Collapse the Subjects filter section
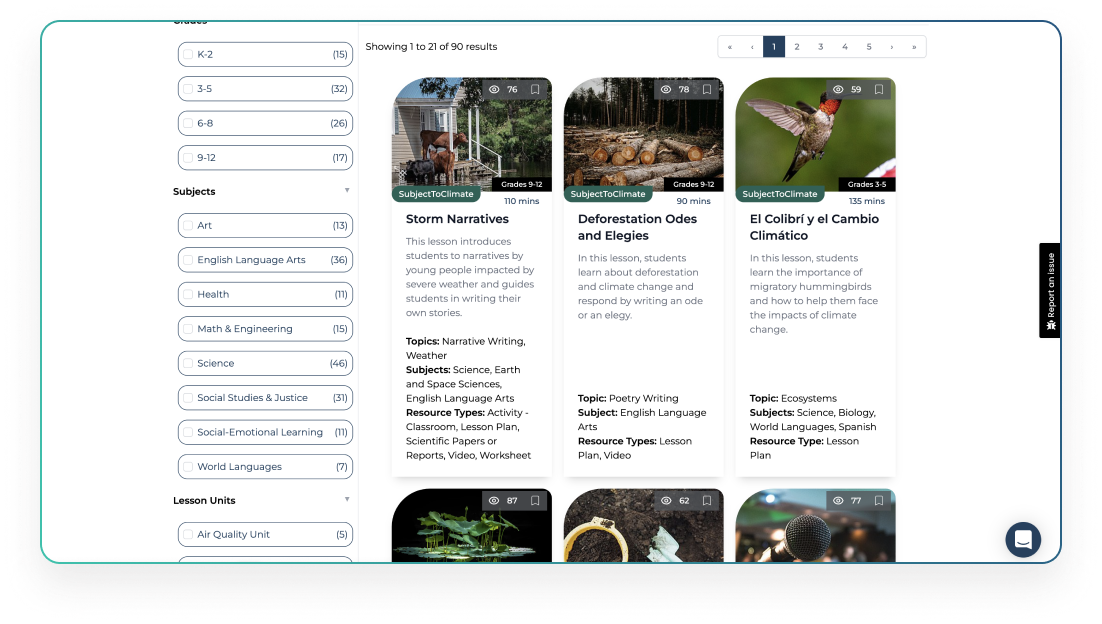 coord(347,190)
